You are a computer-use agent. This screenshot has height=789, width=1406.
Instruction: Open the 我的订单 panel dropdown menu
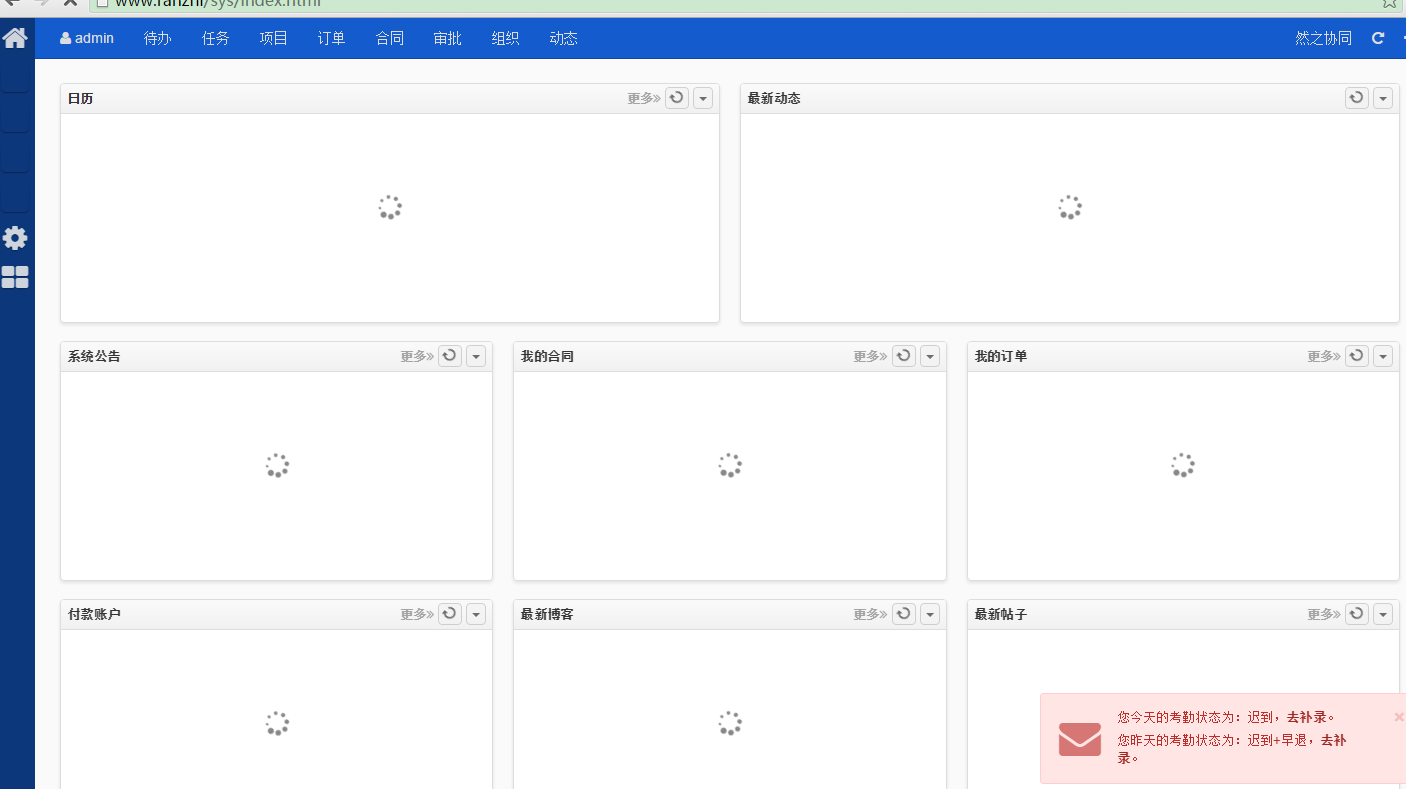[x=1383, y=356]
